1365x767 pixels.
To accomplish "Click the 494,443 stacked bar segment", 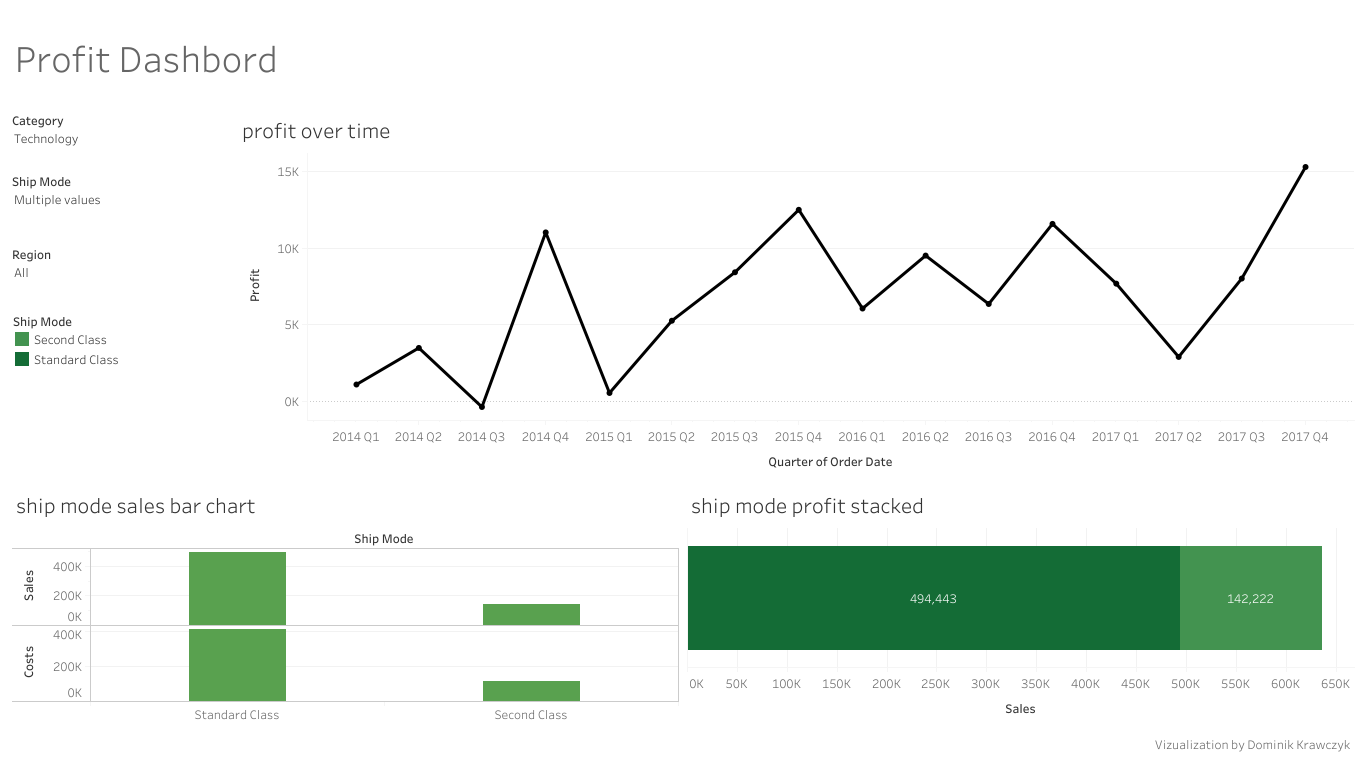I will tap(933, 598).
